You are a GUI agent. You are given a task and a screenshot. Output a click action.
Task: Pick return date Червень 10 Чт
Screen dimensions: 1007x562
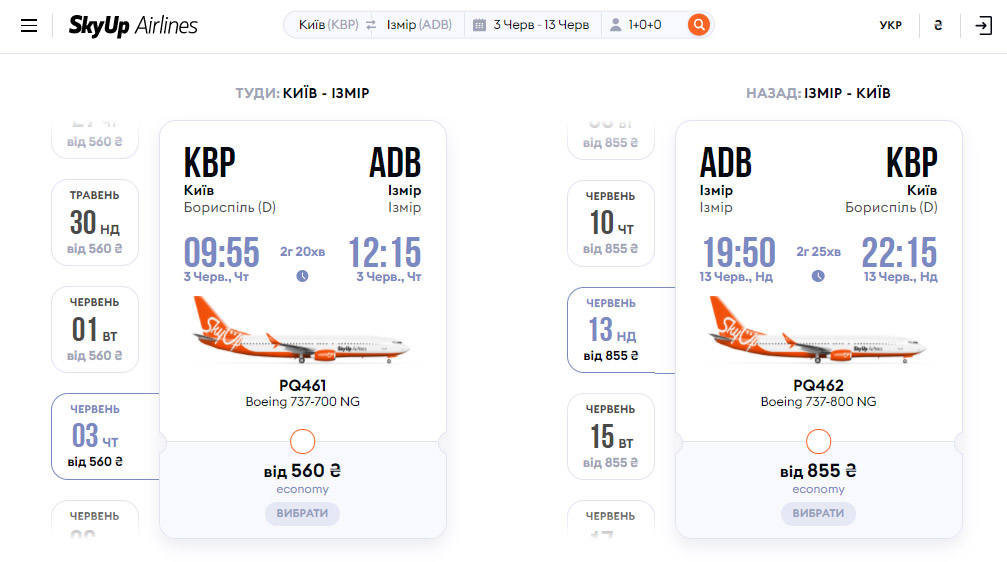pyautogui.click(x=611, y=223)
